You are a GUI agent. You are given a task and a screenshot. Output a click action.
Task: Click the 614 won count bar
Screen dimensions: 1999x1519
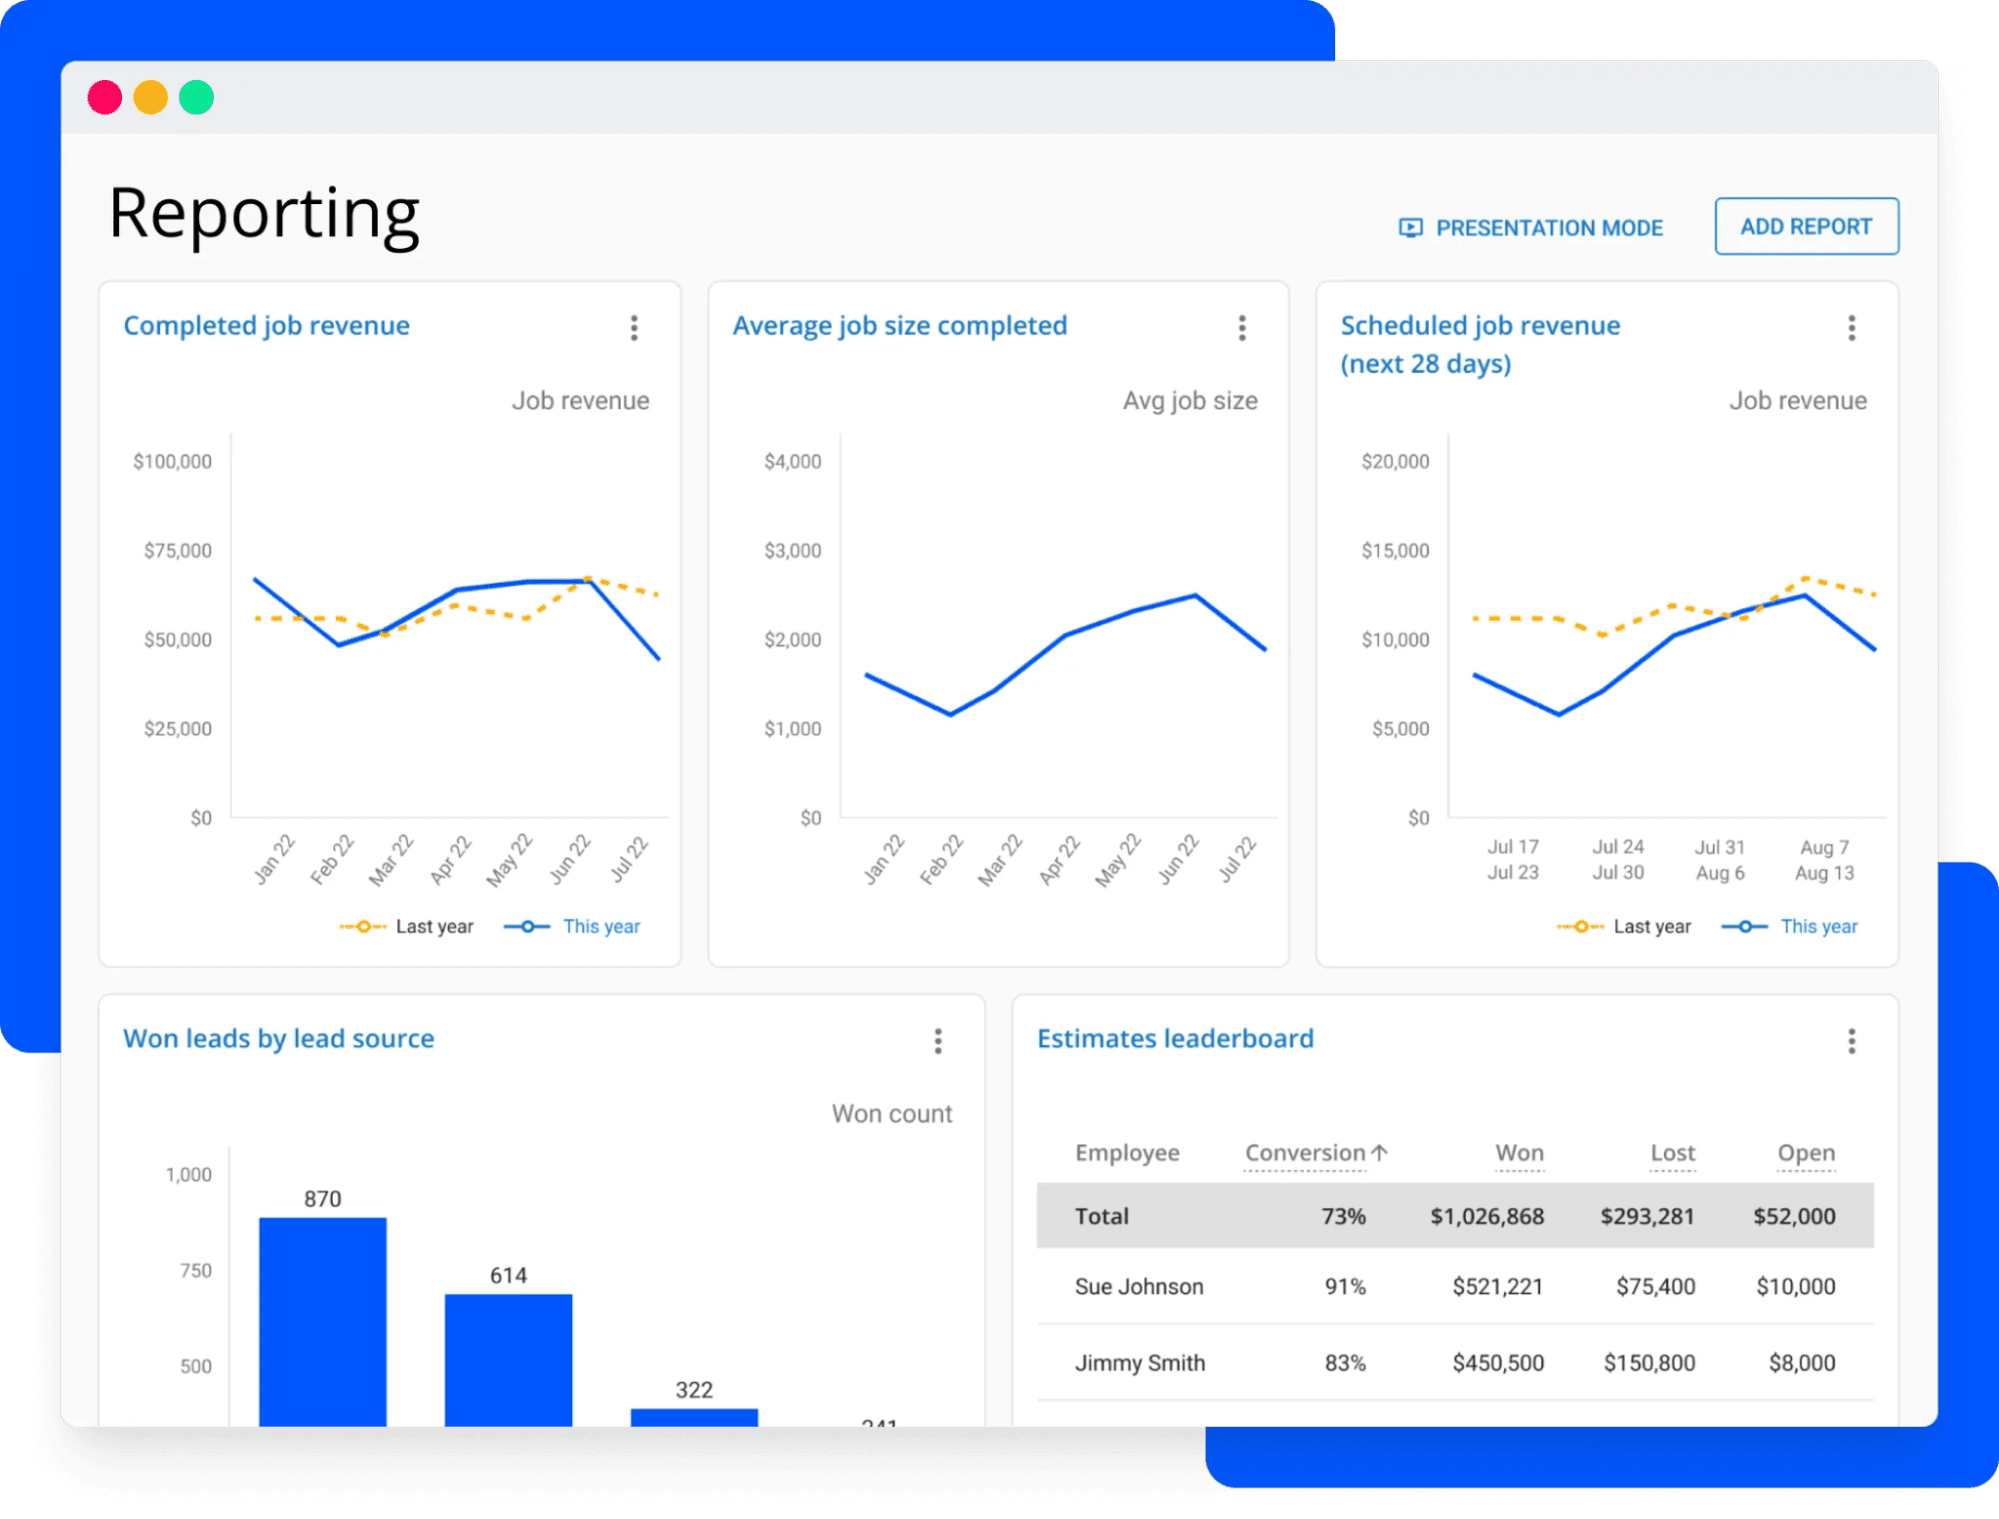pyautogui.click(x=508, y=1360)
